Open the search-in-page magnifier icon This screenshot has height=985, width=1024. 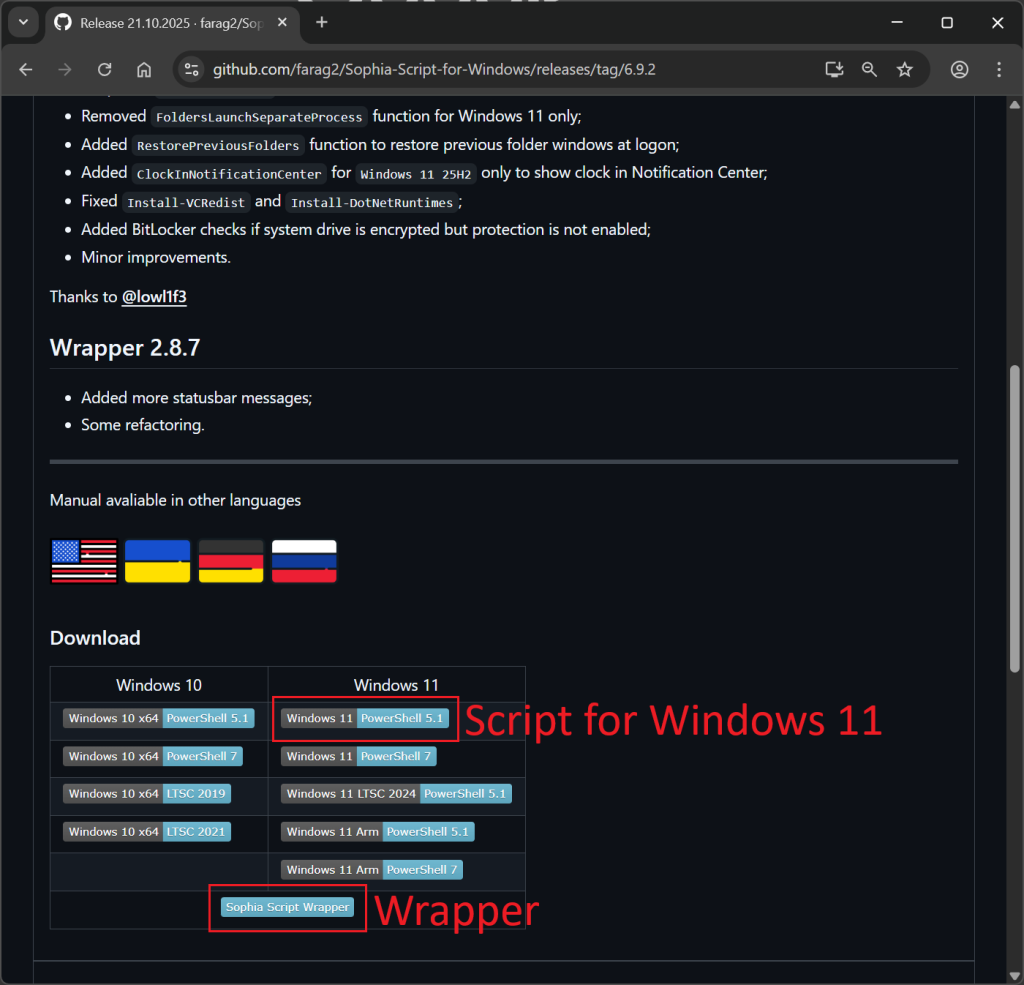(869, 69)
